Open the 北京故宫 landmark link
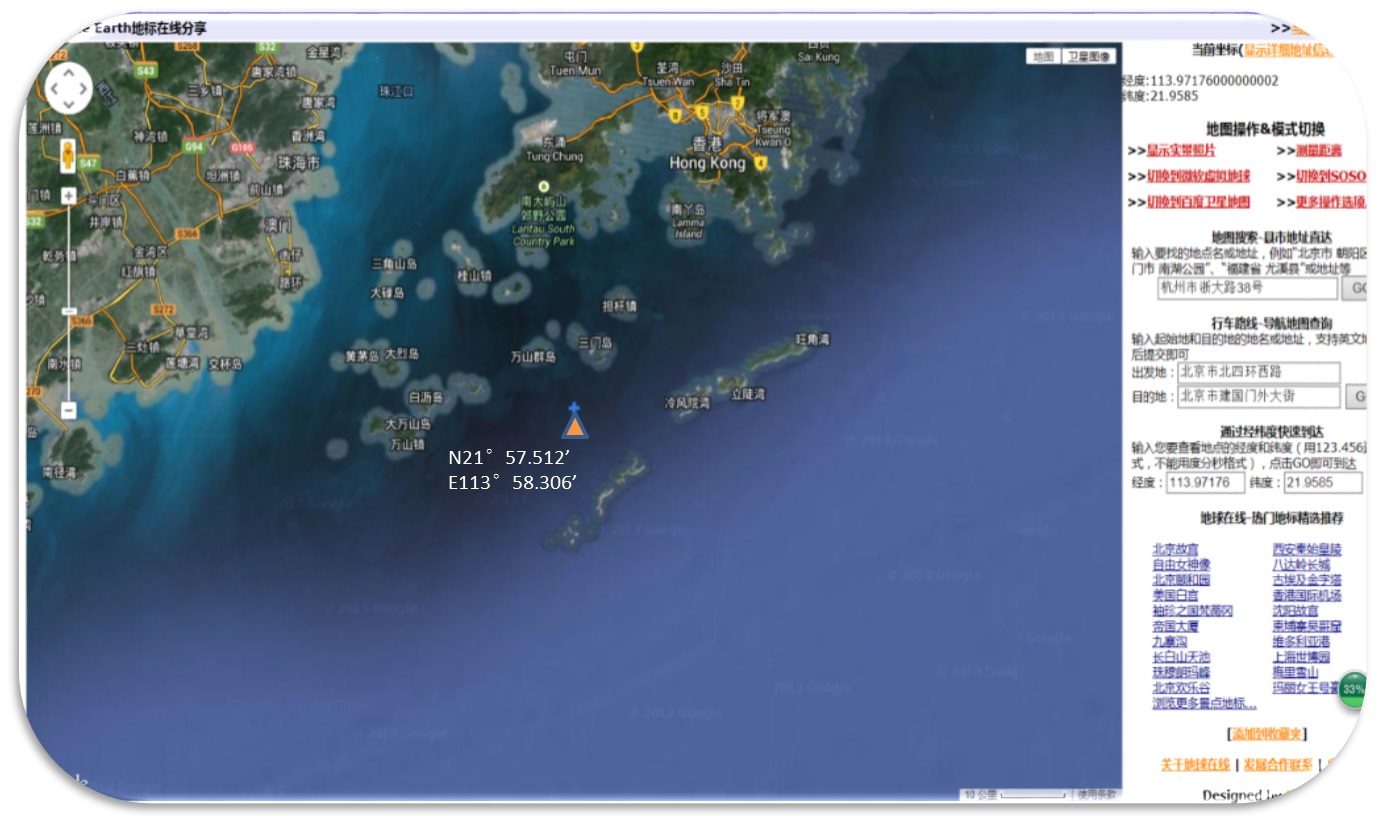Viewport: 1378px width, 824px height. pos(1174,549)
